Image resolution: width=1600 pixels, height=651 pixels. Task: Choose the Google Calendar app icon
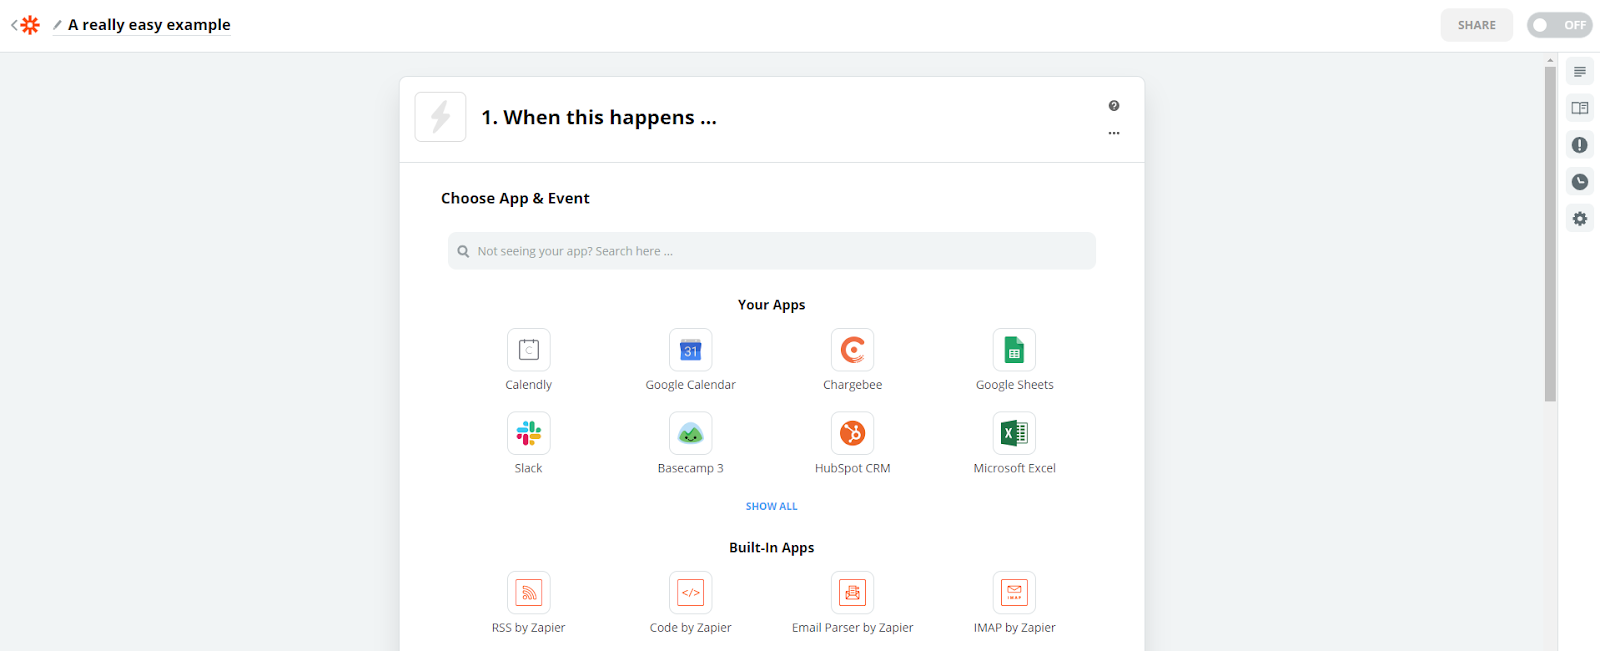pyautogui.click(x=691, y=350)
